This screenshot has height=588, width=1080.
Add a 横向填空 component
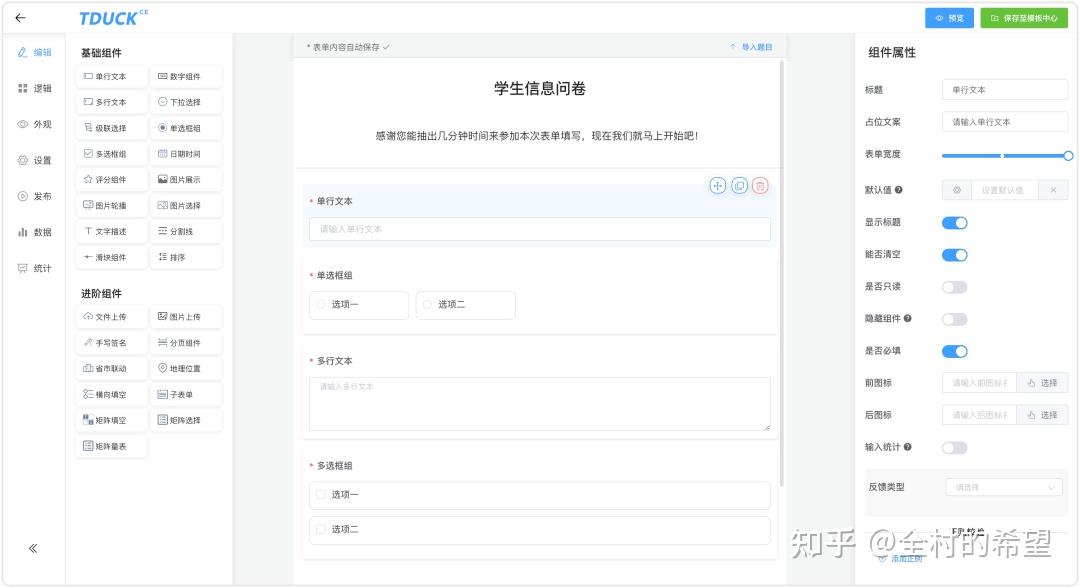(x=112, y=395)
